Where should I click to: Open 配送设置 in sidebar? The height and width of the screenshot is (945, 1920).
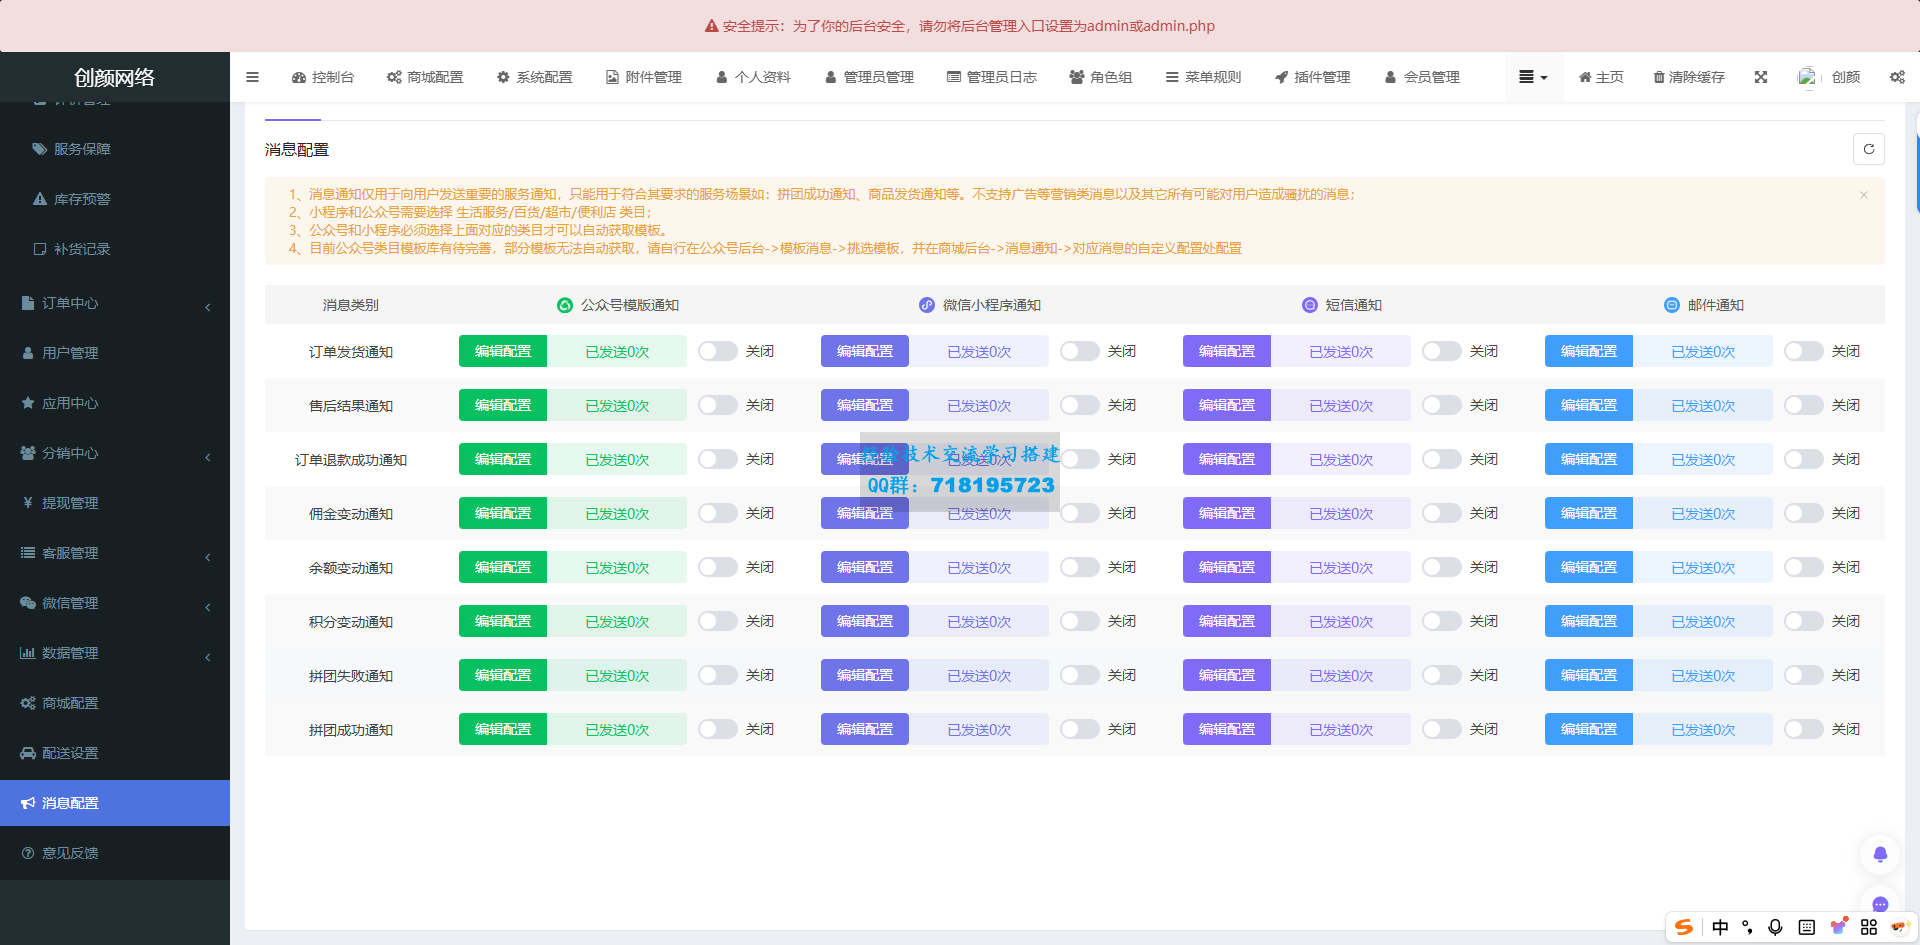click(115, 753)
